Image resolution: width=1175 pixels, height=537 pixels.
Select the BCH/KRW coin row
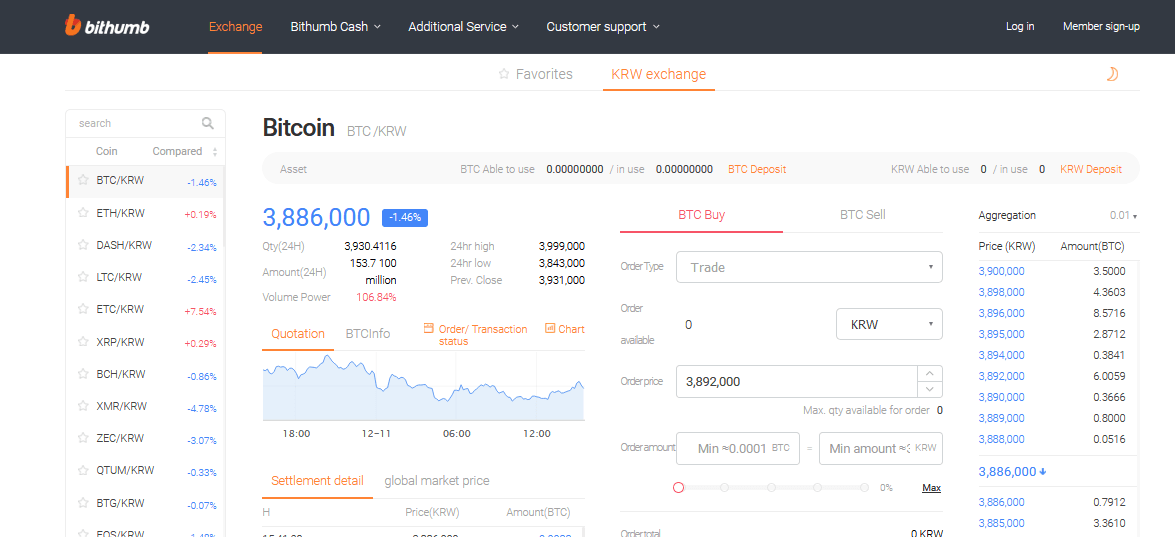[145, 374]
